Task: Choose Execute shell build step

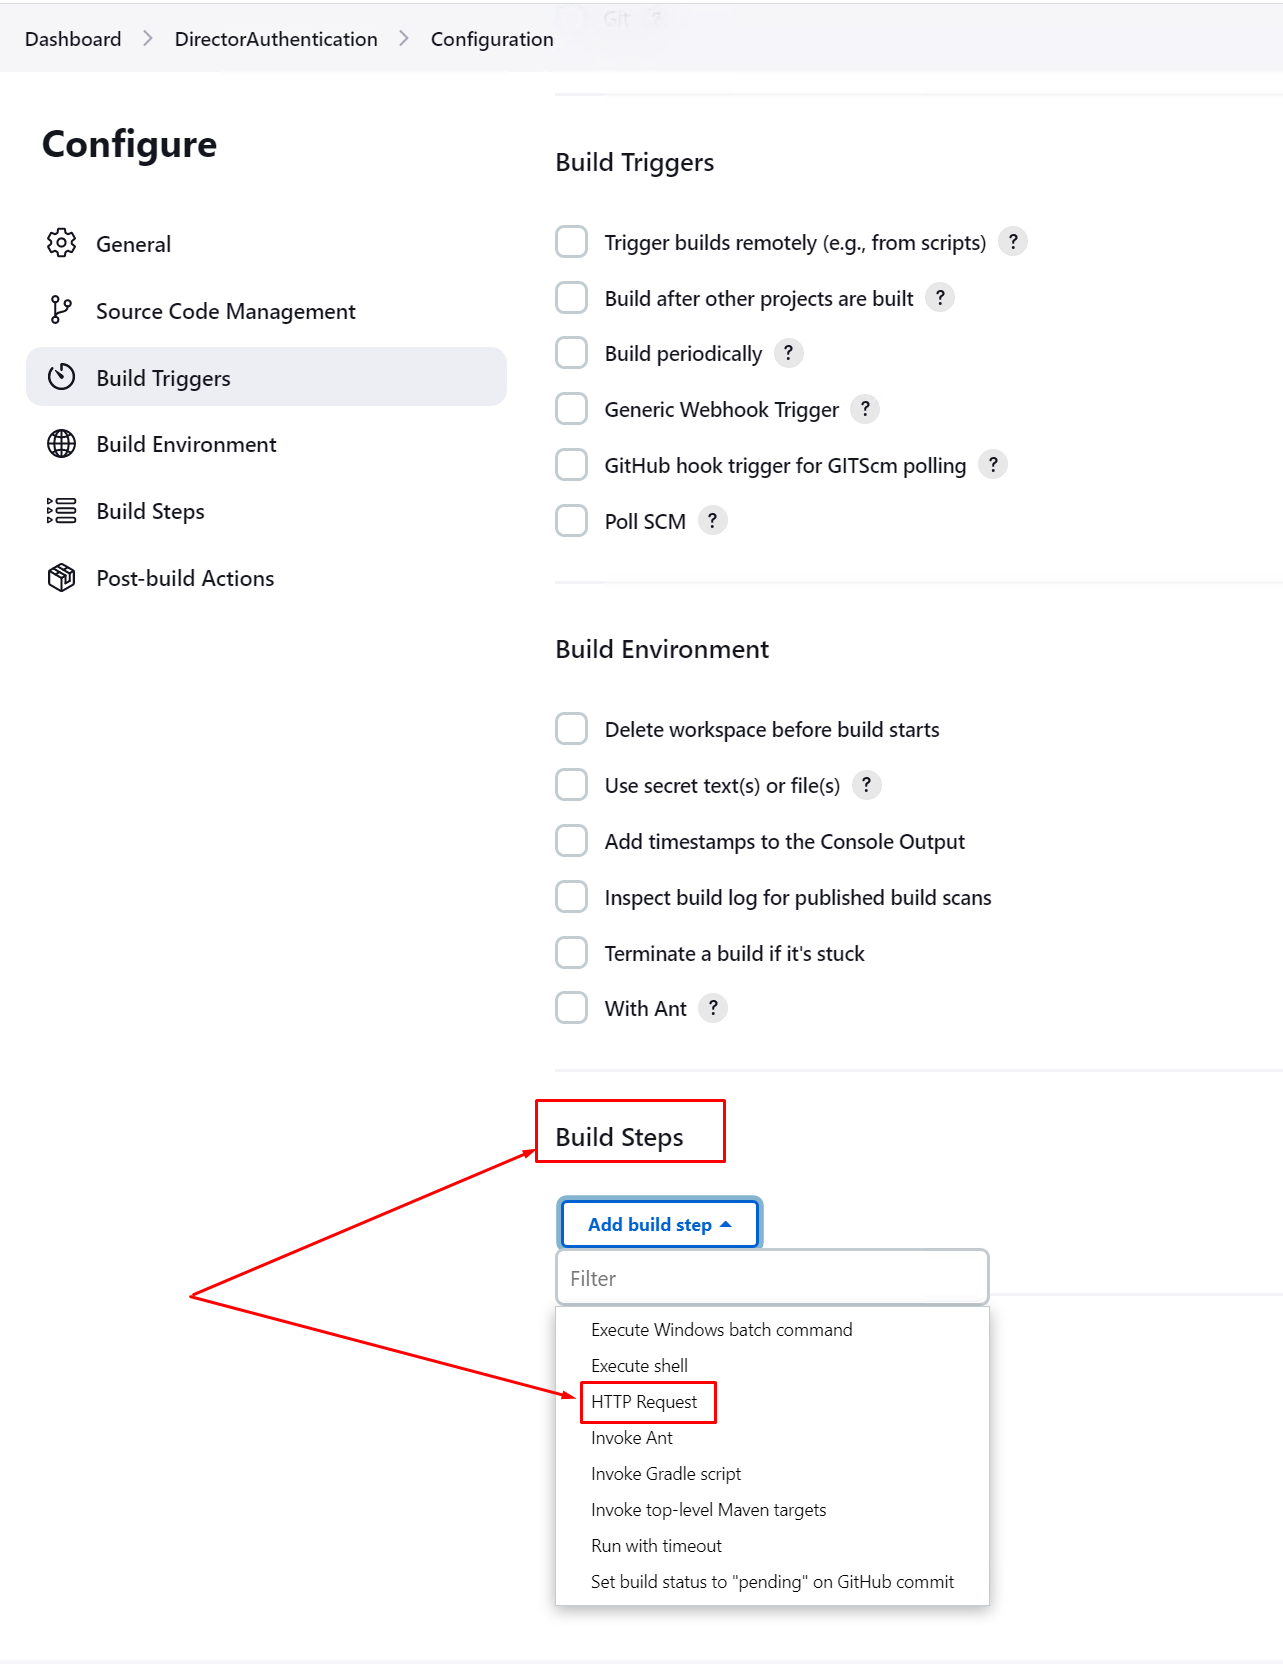Action: pyautogui.click(x=639, y=1365)
